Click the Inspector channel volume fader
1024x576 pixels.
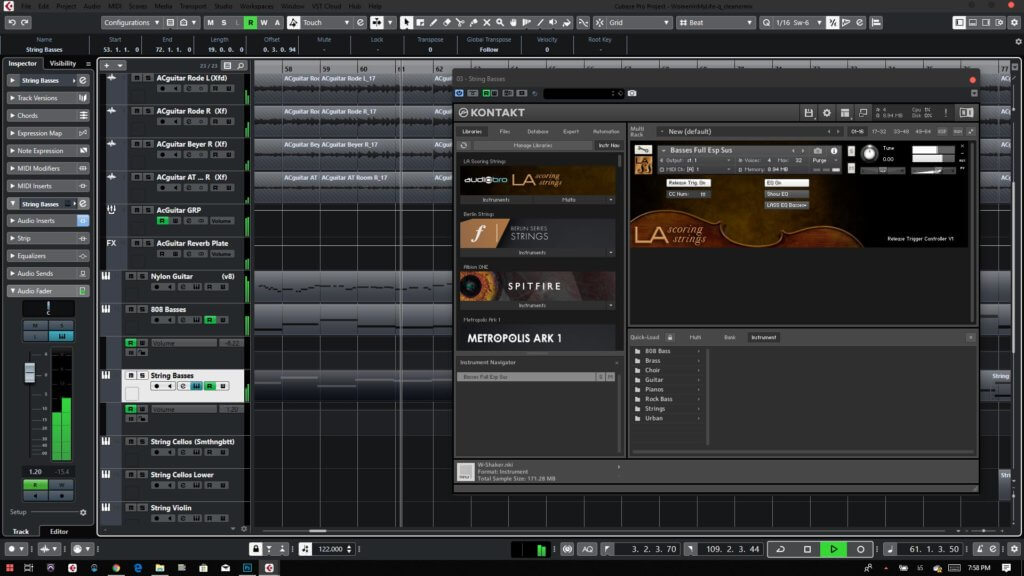pos(30,371)
